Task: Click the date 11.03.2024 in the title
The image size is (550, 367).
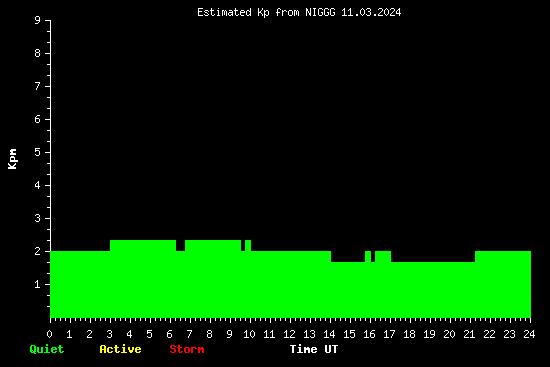Action: [x=371, y=12]
